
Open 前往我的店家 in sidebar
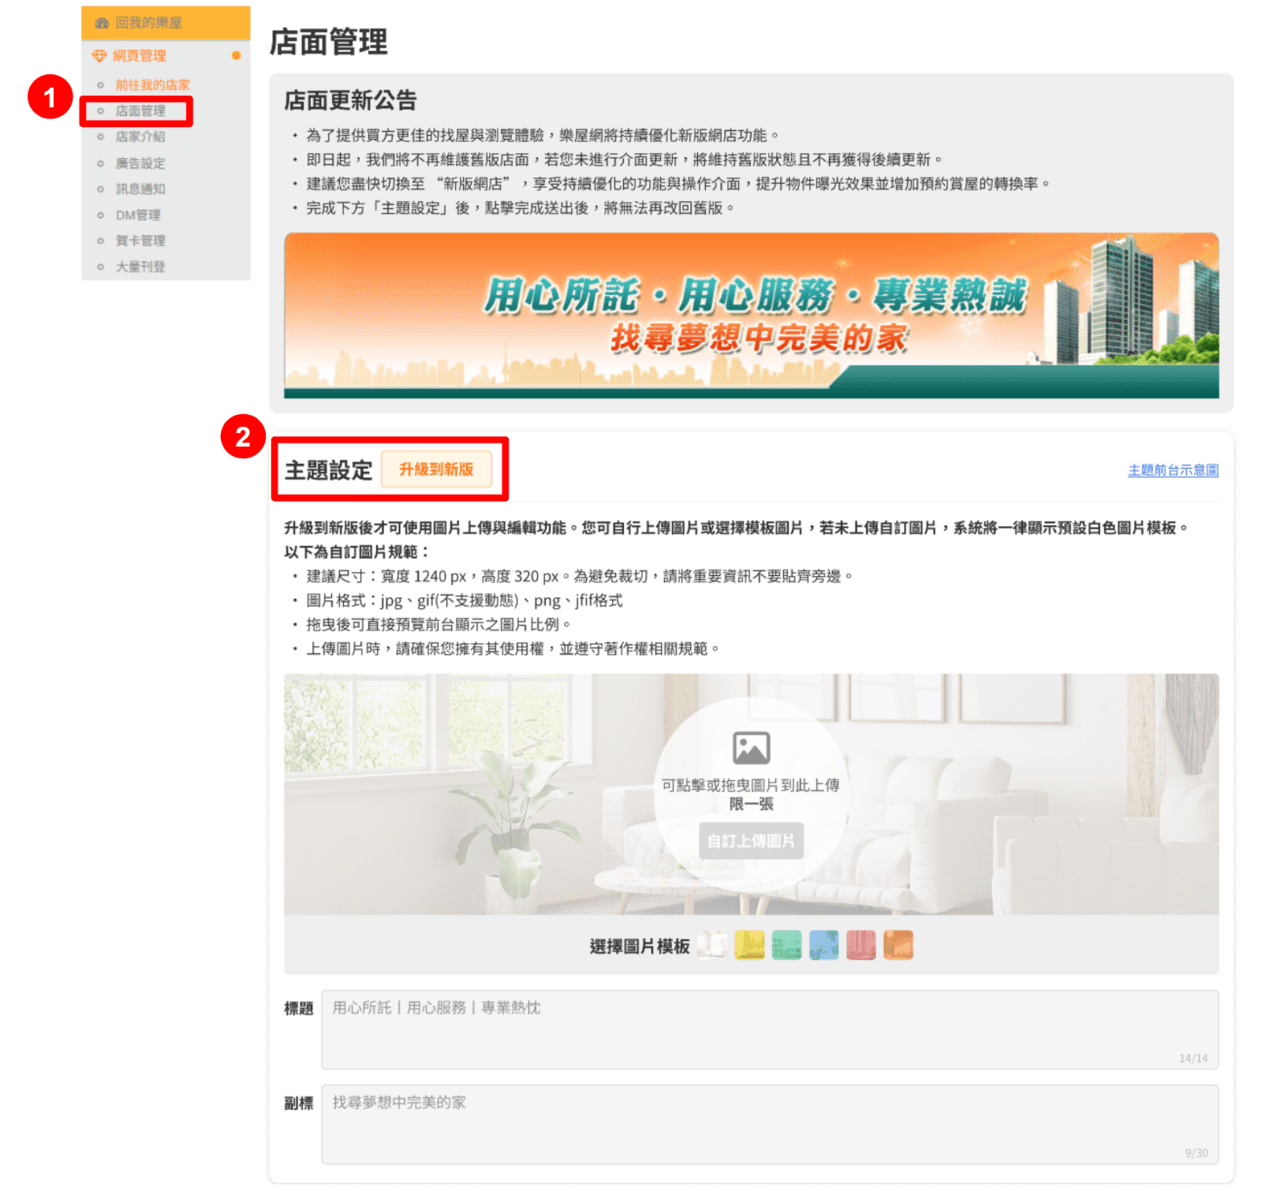click(x=152, y=85)
